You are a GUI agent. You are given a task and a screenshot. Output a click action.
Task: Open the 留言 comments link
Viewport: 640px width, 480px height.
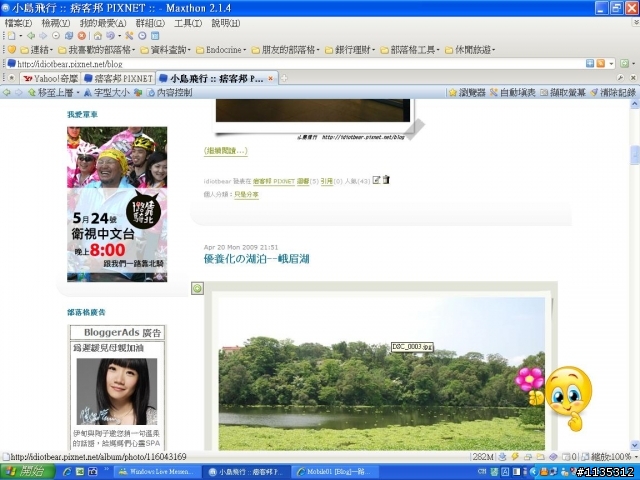pyautogui.click(x=303, y=181)
